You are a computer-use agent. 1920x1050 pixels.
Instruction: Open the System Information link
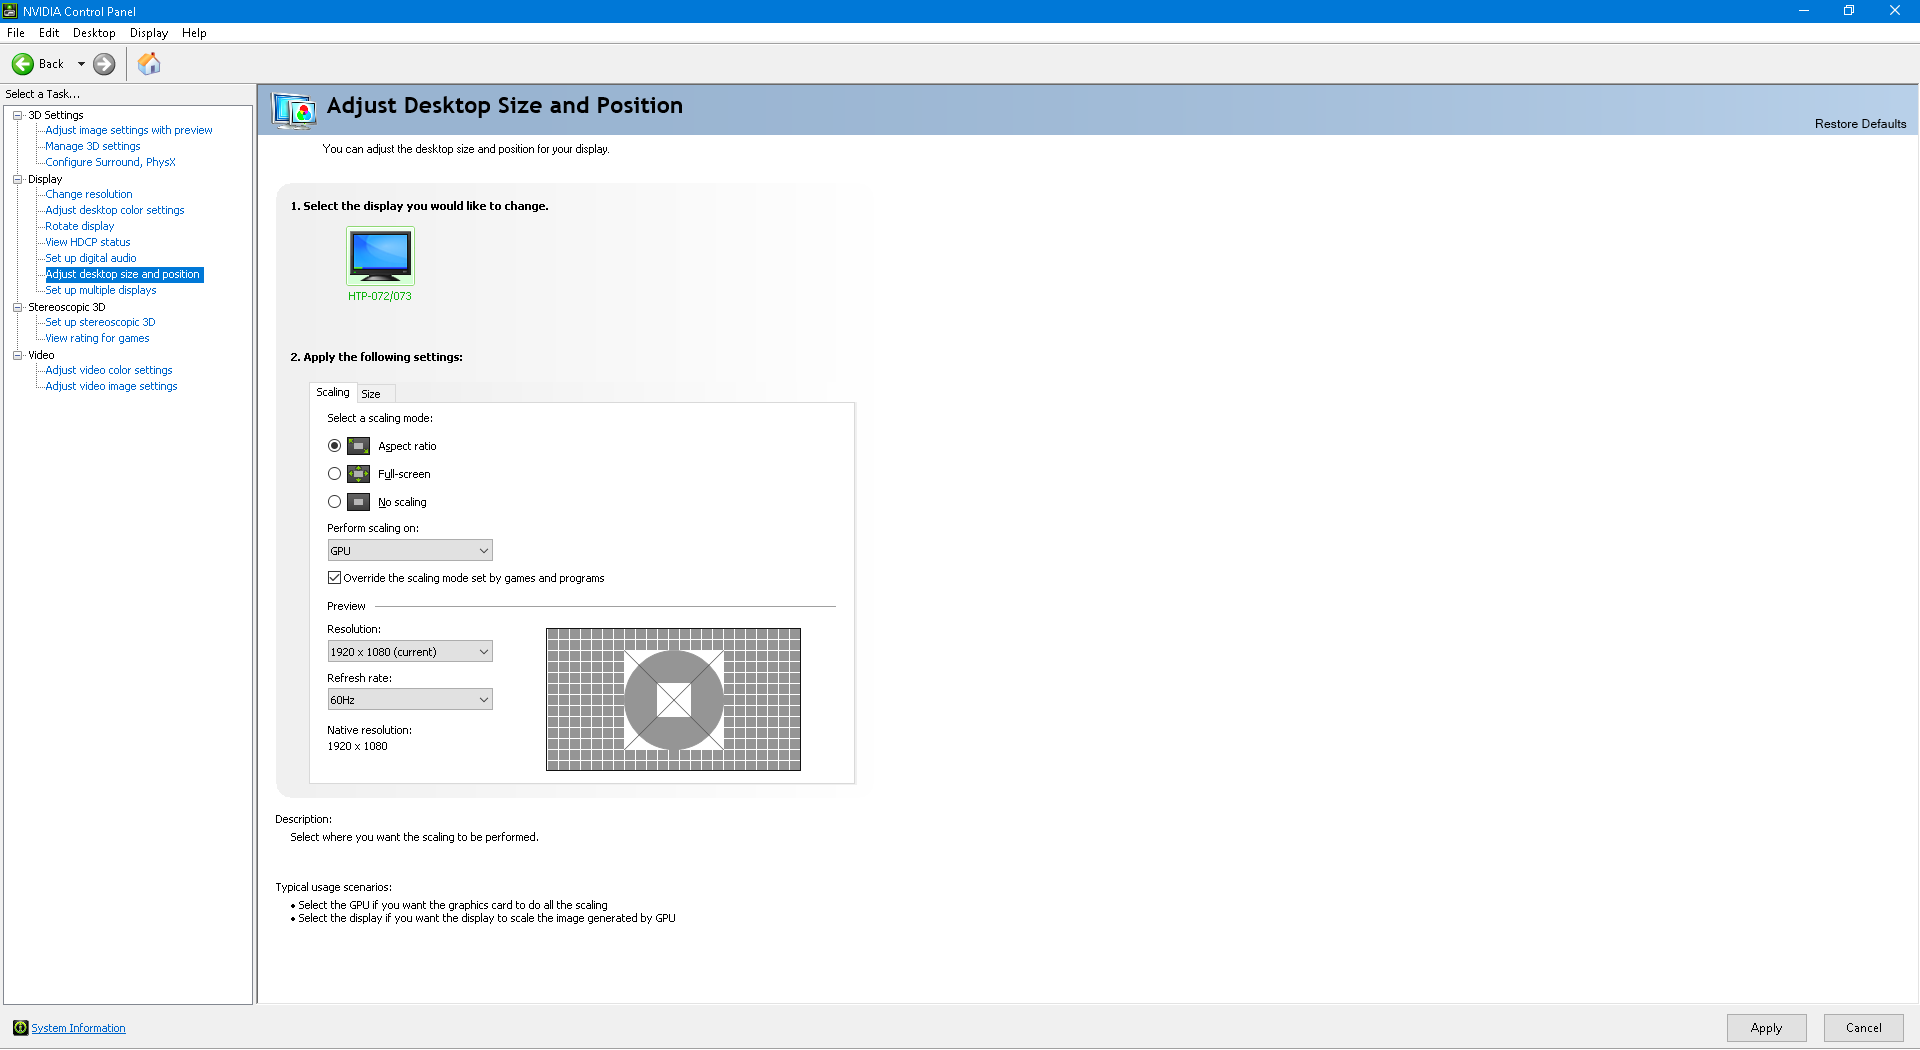coord(78,1028)
